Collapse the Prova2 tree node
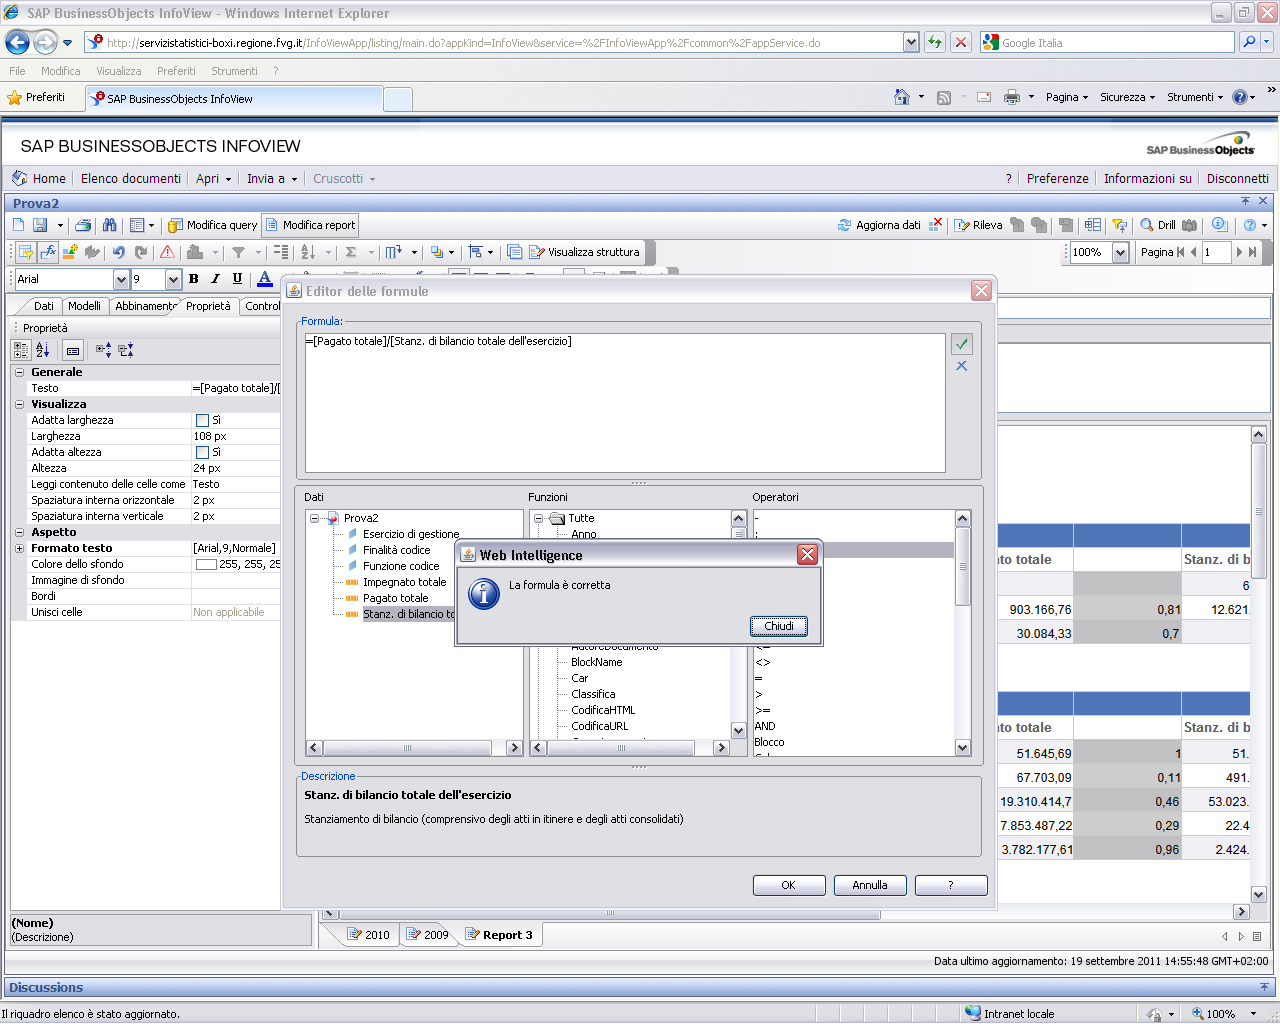 (314, 518)
